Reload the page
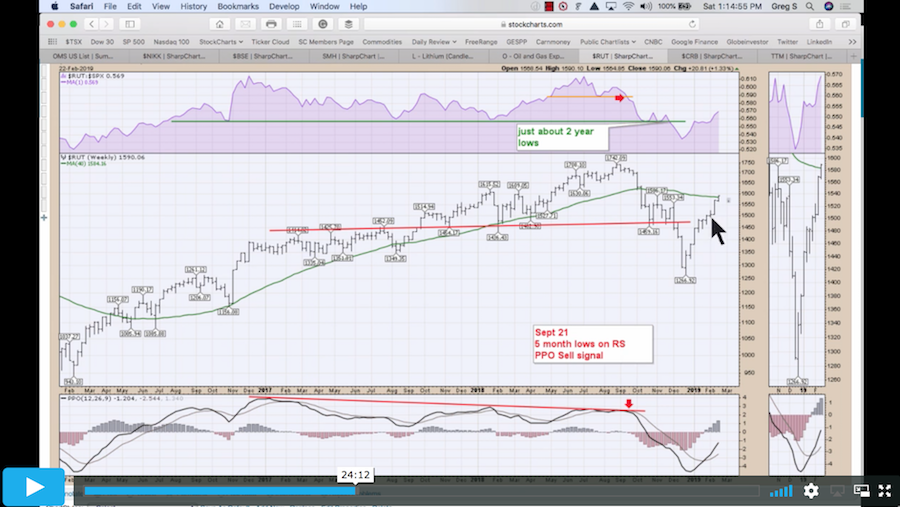The height and width of the screenshot is (507, 900). [x=692, y=24]
